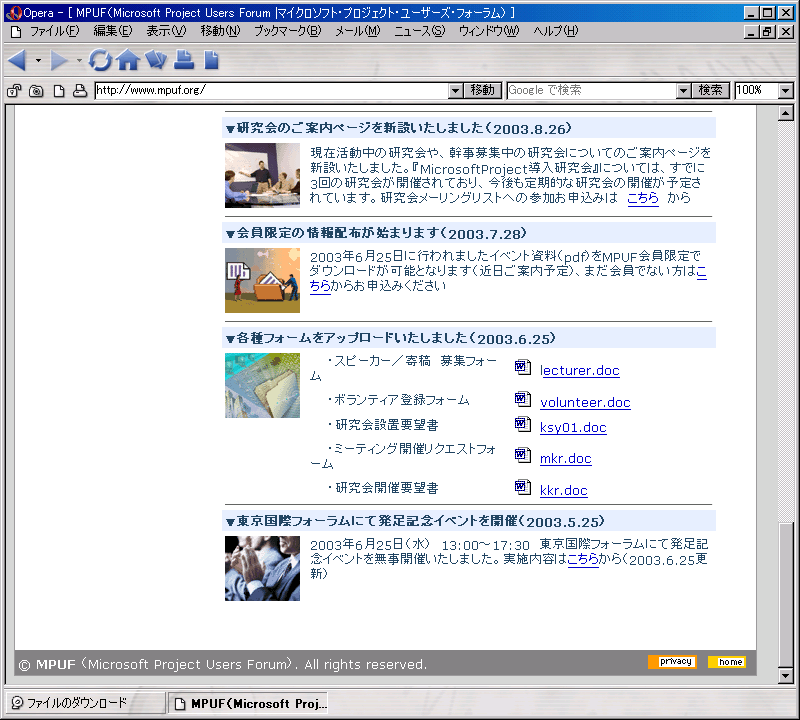Click the document icon in the menu bar
Image resolution: width=800 pixels, height=720 pixels.
[x=16, y=32]
